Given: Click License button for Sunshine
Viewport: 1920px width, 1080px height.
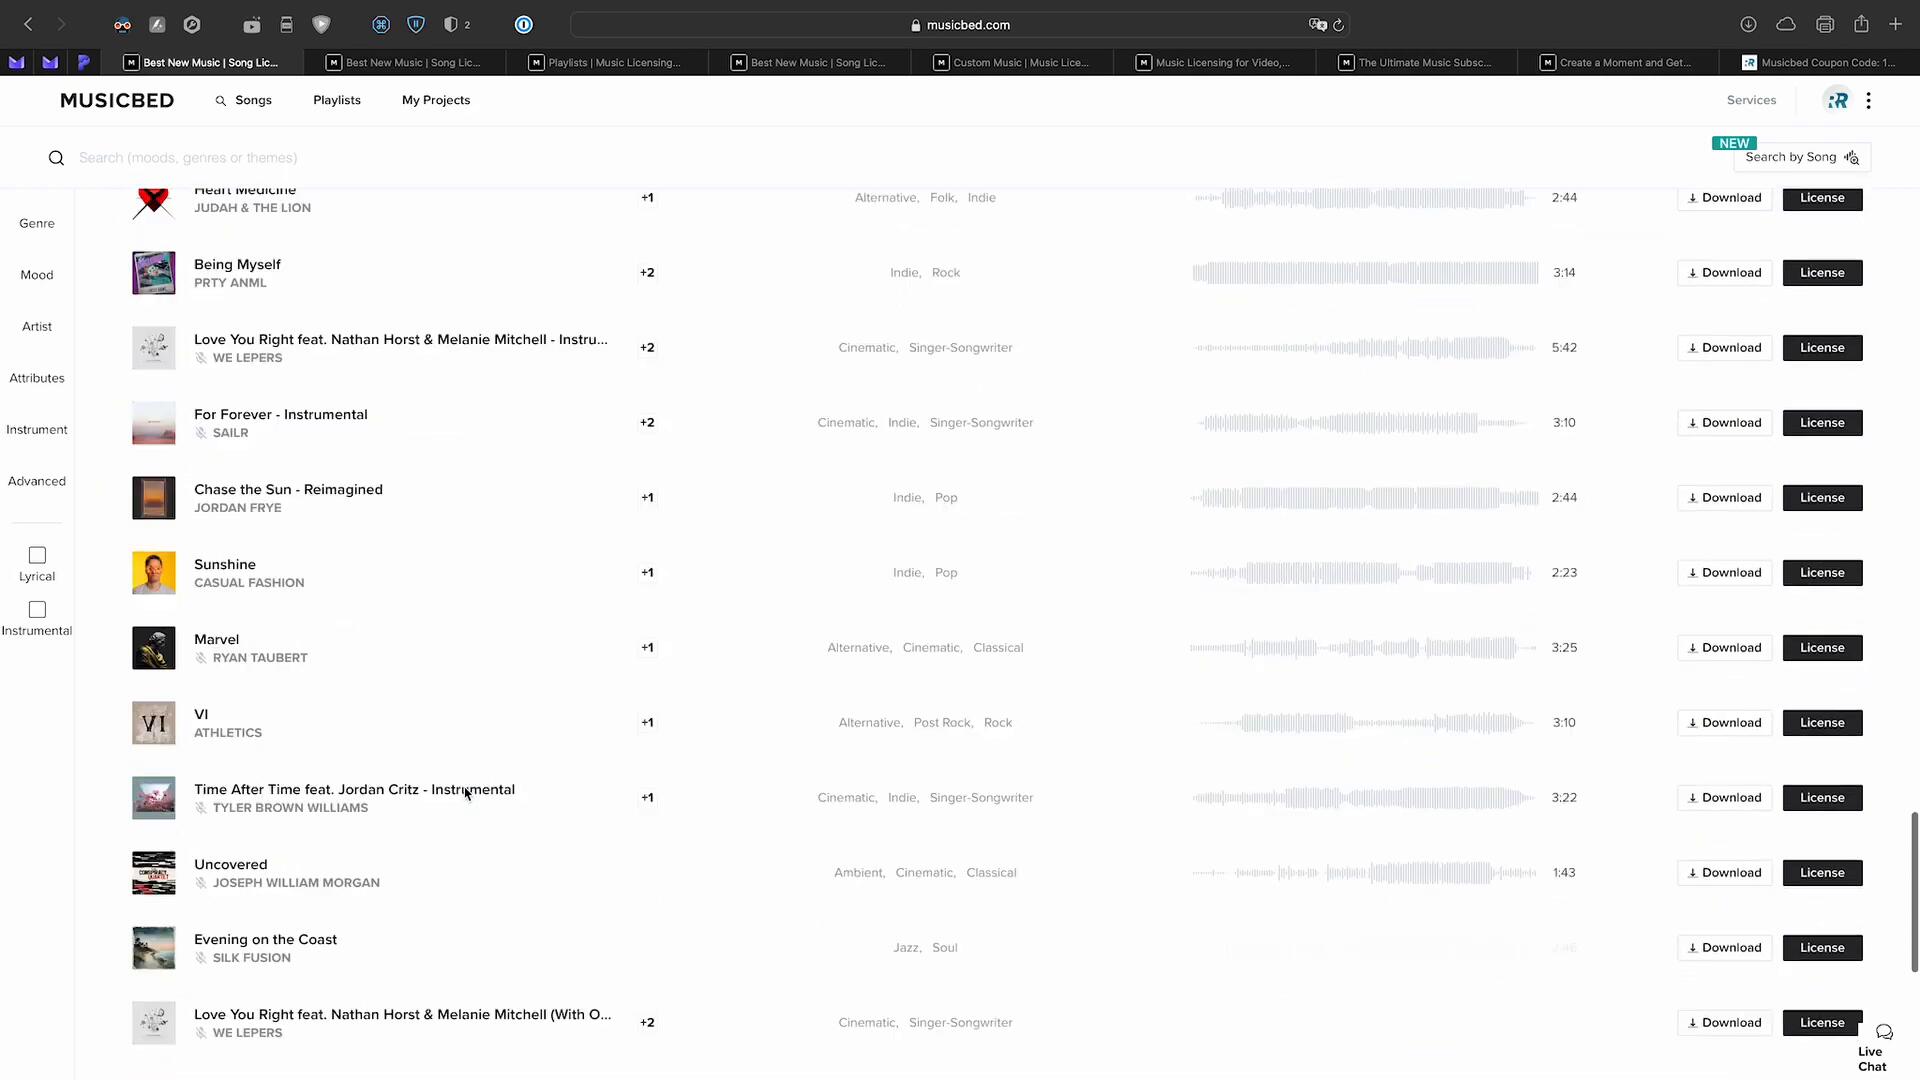Looking at the screenshot, I should 1822,573.
